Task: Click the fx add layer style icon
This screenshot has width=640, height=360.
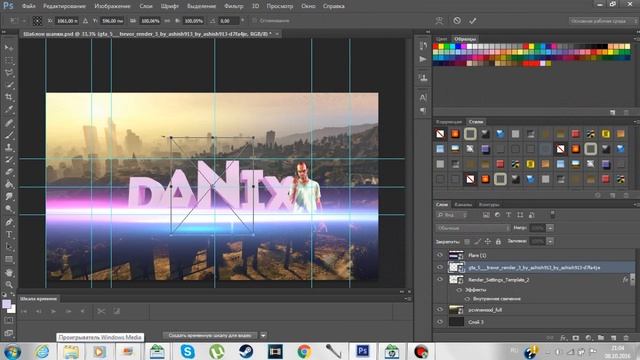Action: click(563, 338)
